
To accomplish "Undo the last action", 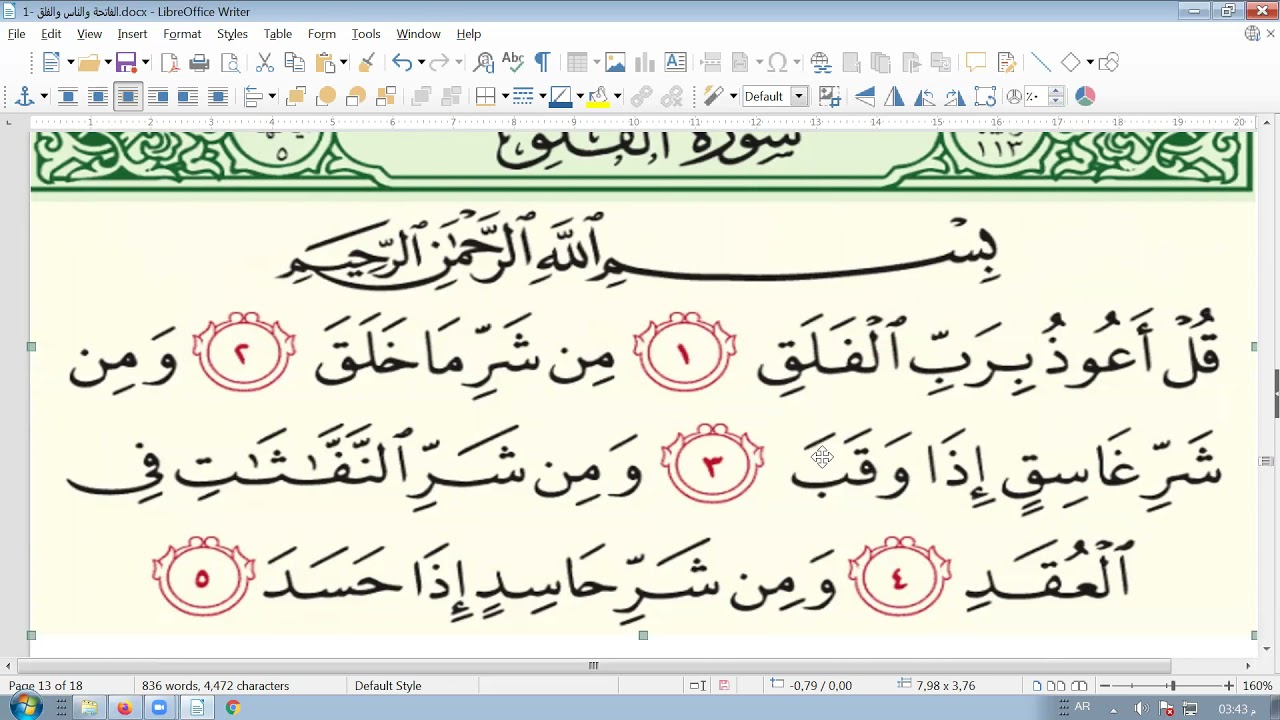I will 401,63.
